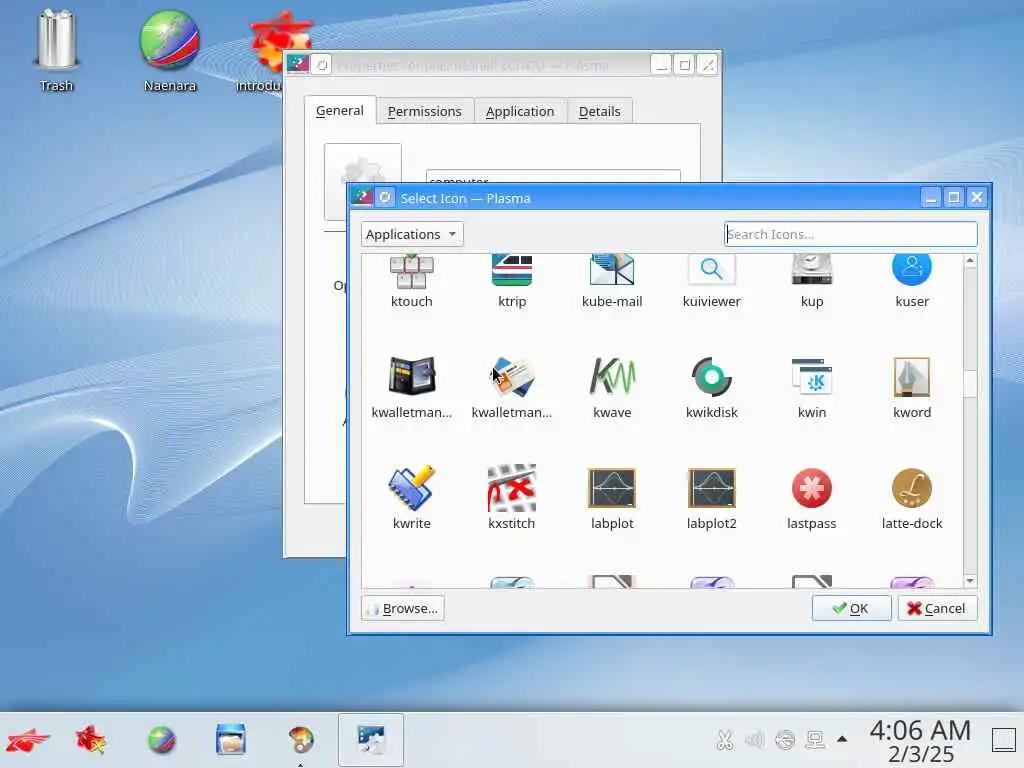The height and width of the screenshot is (768, 1024).
Task: Click the icon list scrollbar down arrow
Action: (970, 581)
